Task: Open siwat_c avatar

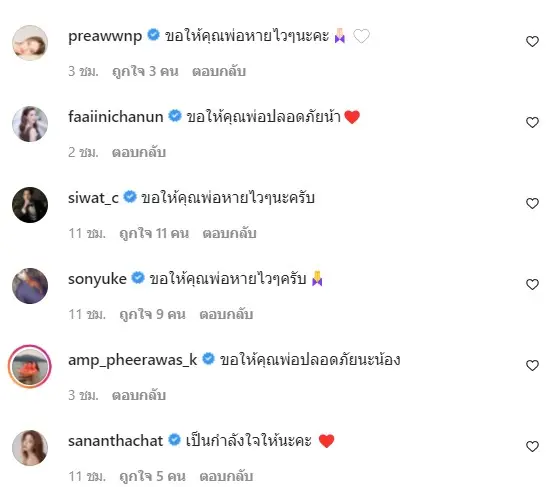Action: point(30,205)
